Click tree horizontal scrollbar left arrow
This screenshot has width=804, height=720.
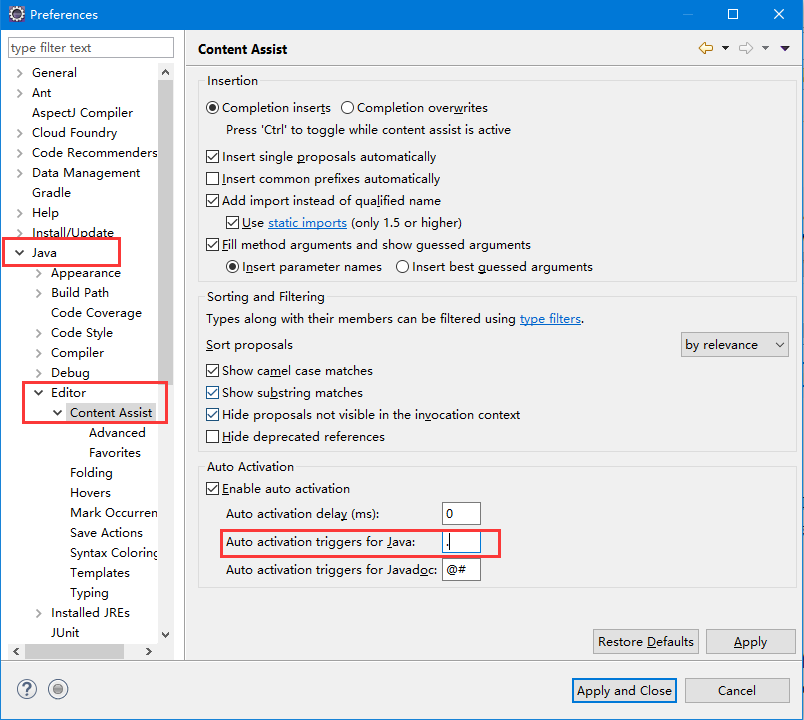(x=16, y=651)
